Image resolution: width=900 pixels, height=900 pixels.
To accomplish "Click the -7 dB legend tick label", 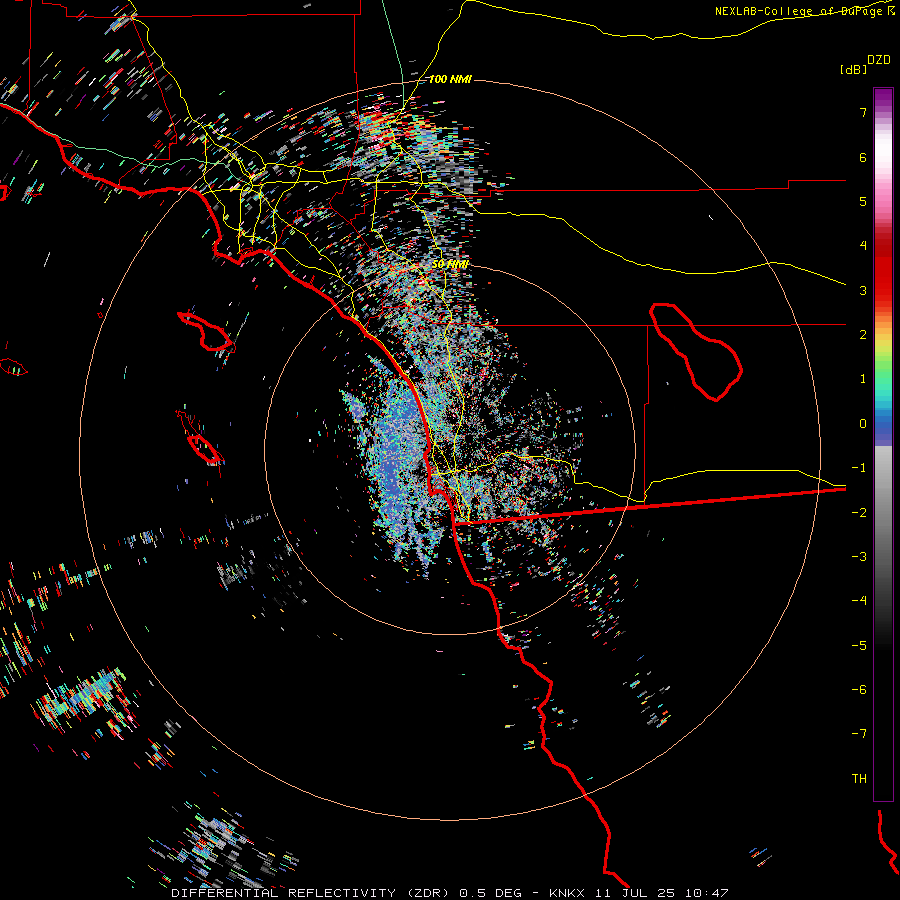I will [x=859, y=734].
